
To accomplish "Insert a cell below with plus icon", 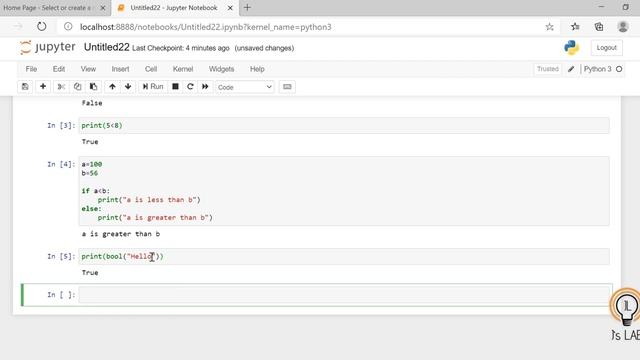I will [43, 87].
